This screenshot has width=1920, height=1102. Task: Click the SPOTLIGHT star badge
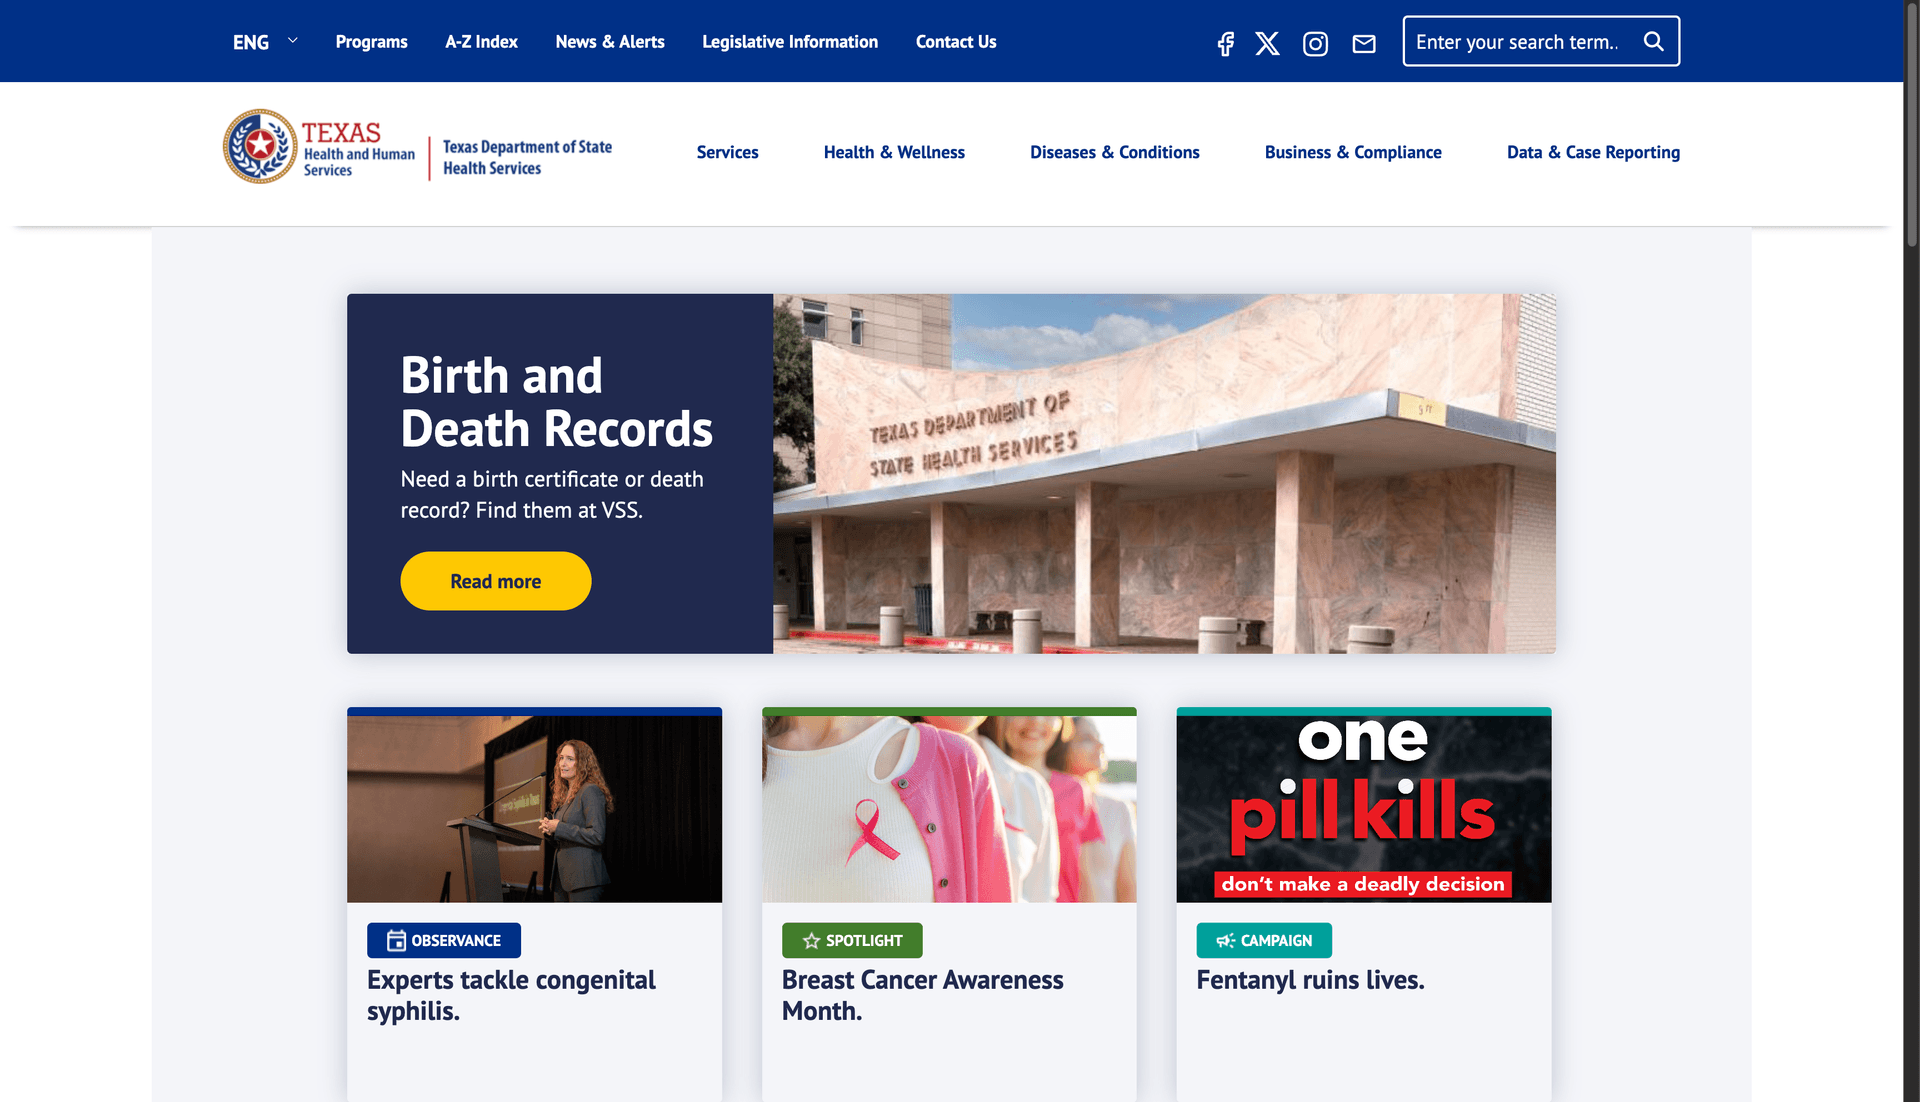[852, 940]
